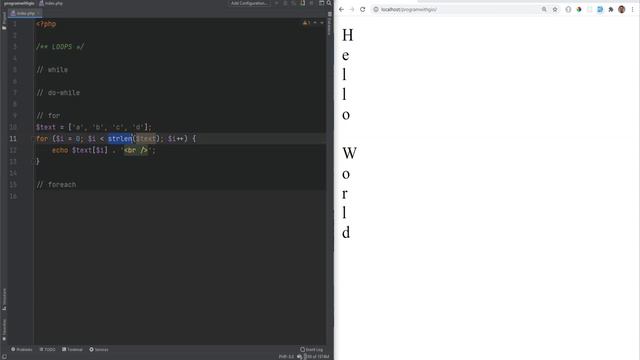Bookmark this page with star icon

[x=555, y=9]
